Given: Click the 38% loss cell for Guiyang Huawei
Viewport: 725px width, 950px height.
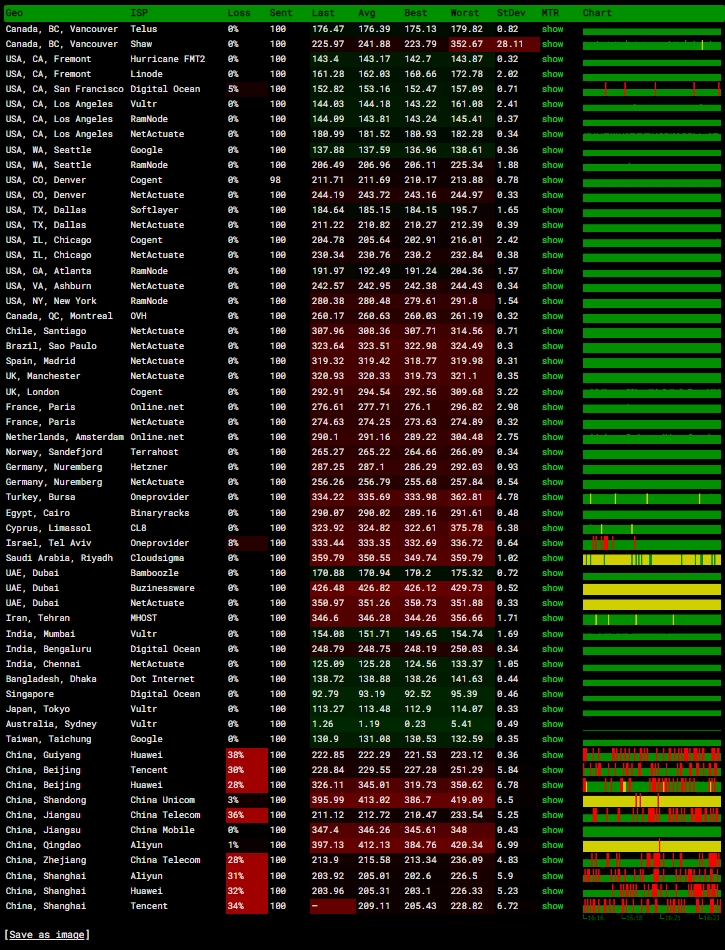Looking at the screenshot, I should coord(246,755).
